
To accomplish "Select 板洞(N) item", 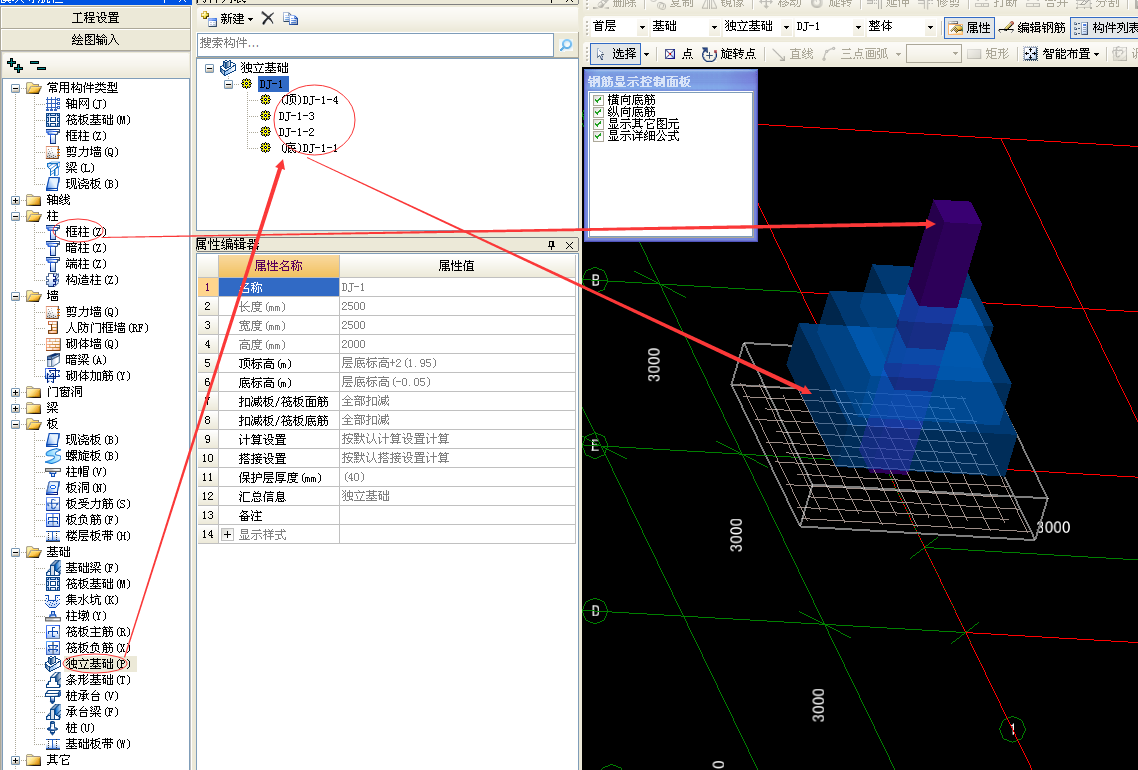I will pos(76,488).
